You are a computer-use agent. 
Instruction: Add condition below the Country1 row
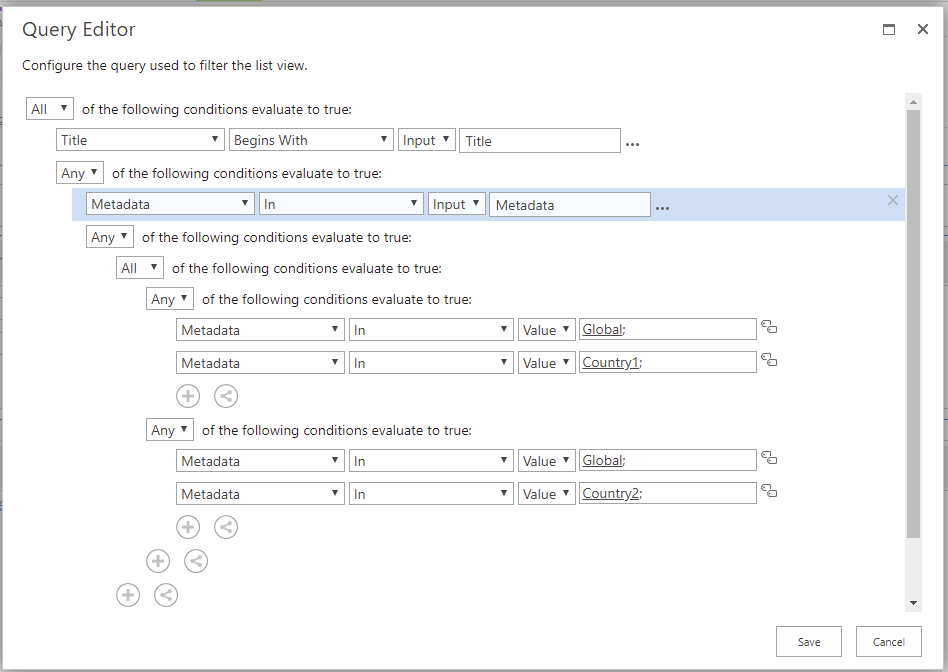(x=188, y=396)
